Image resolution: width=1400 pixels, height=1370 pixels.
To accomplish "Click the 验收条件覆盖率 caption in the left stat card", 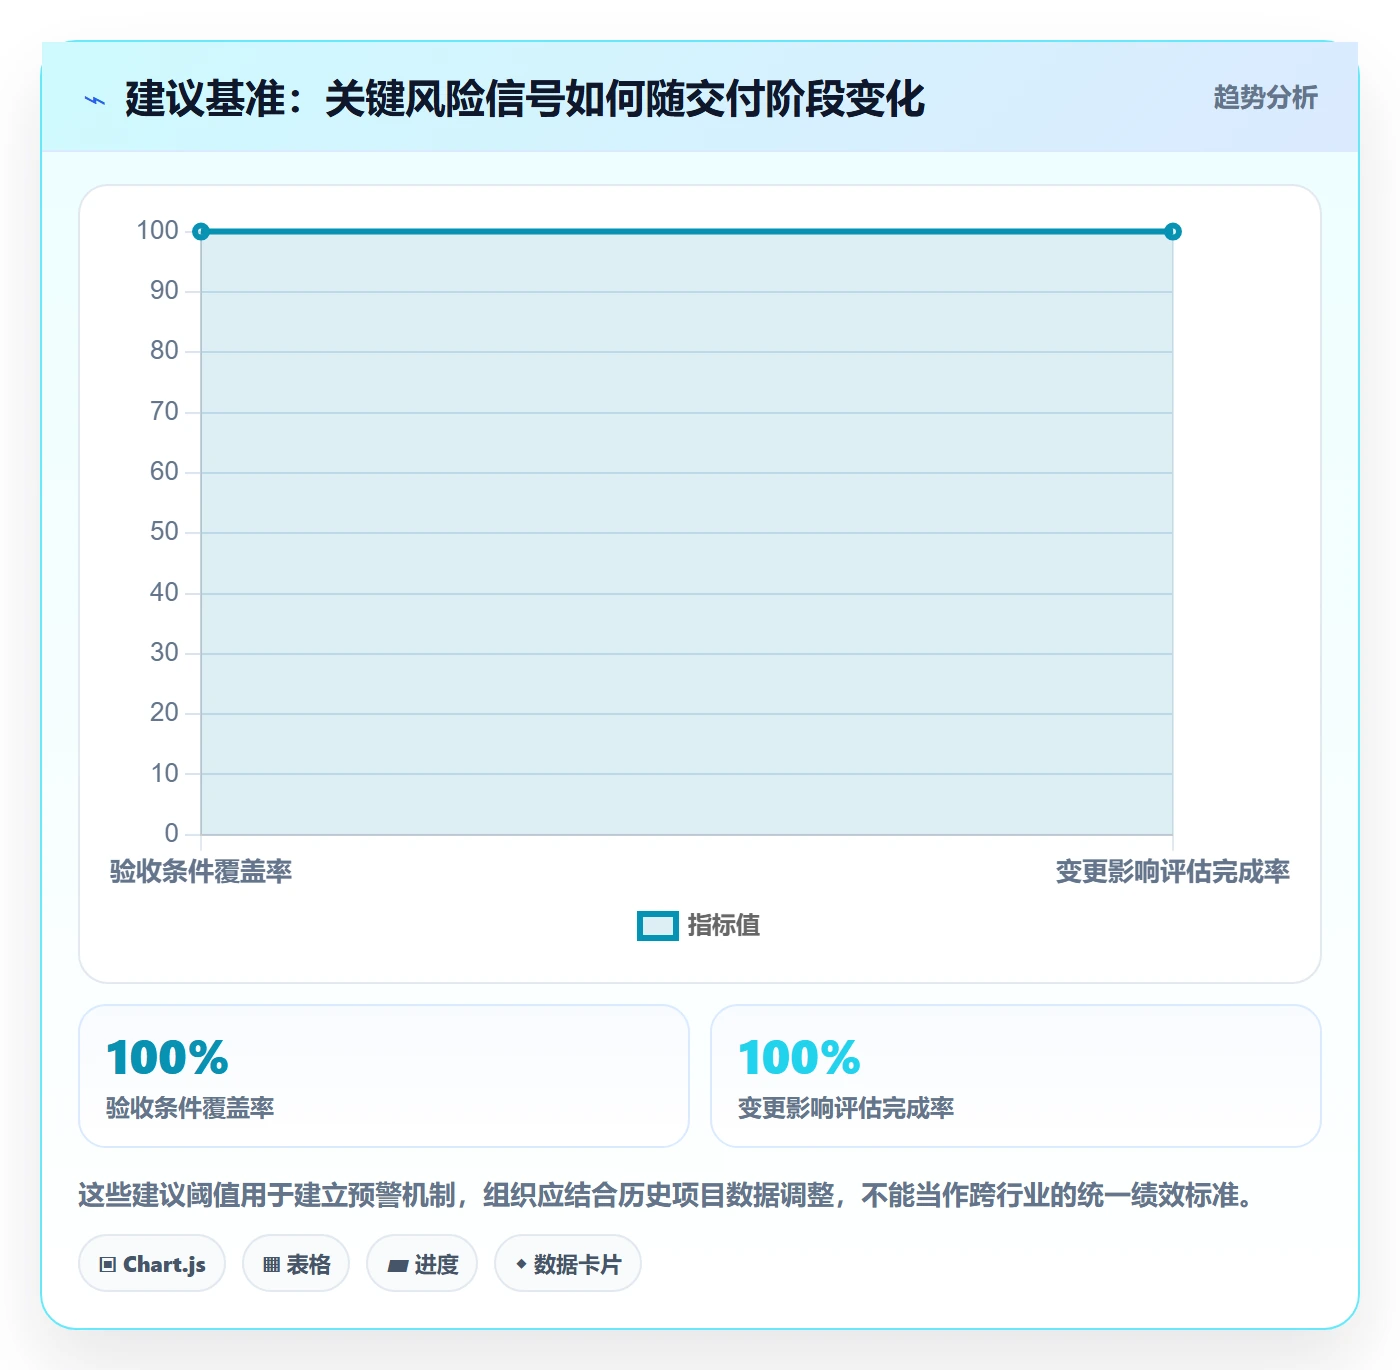I will click(x=190, y=1108).
